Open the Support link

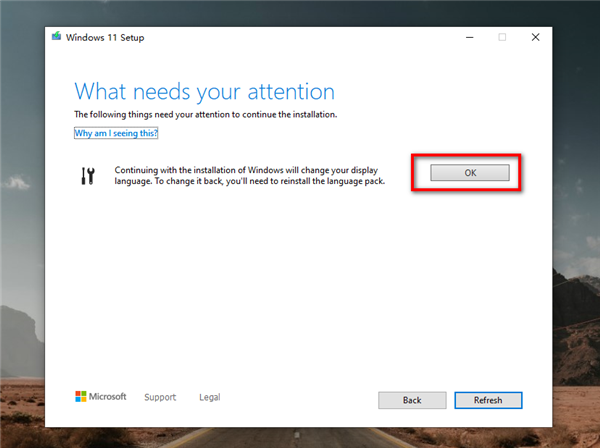point(160,397)
